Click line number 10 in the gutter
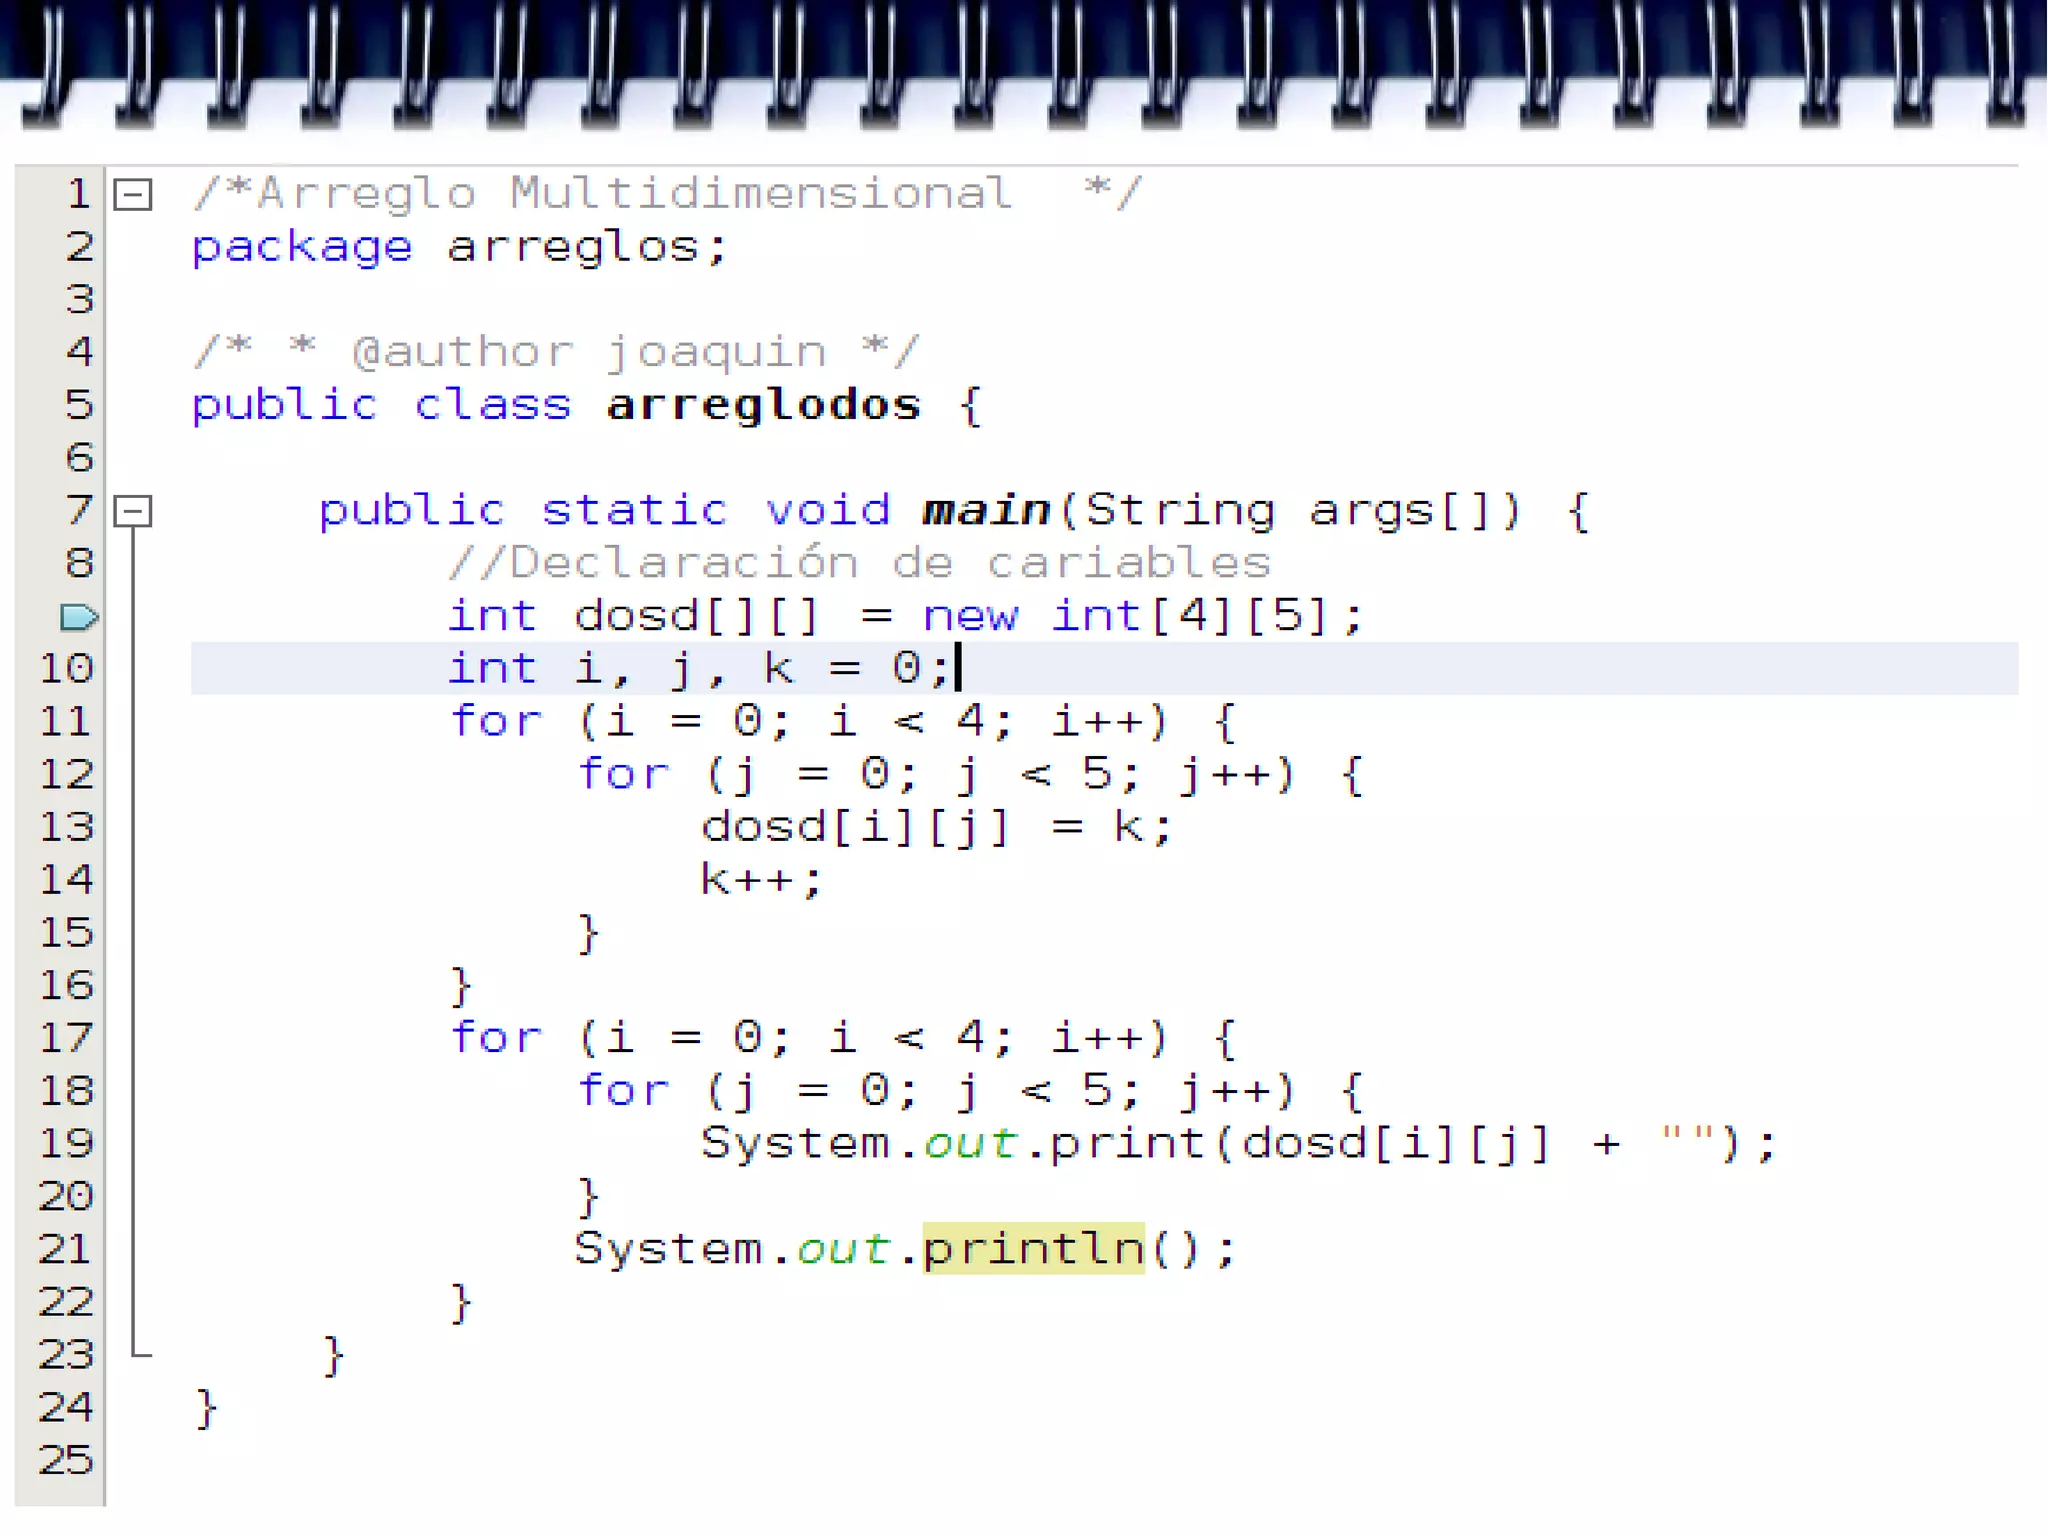 [x=66, y=668]
